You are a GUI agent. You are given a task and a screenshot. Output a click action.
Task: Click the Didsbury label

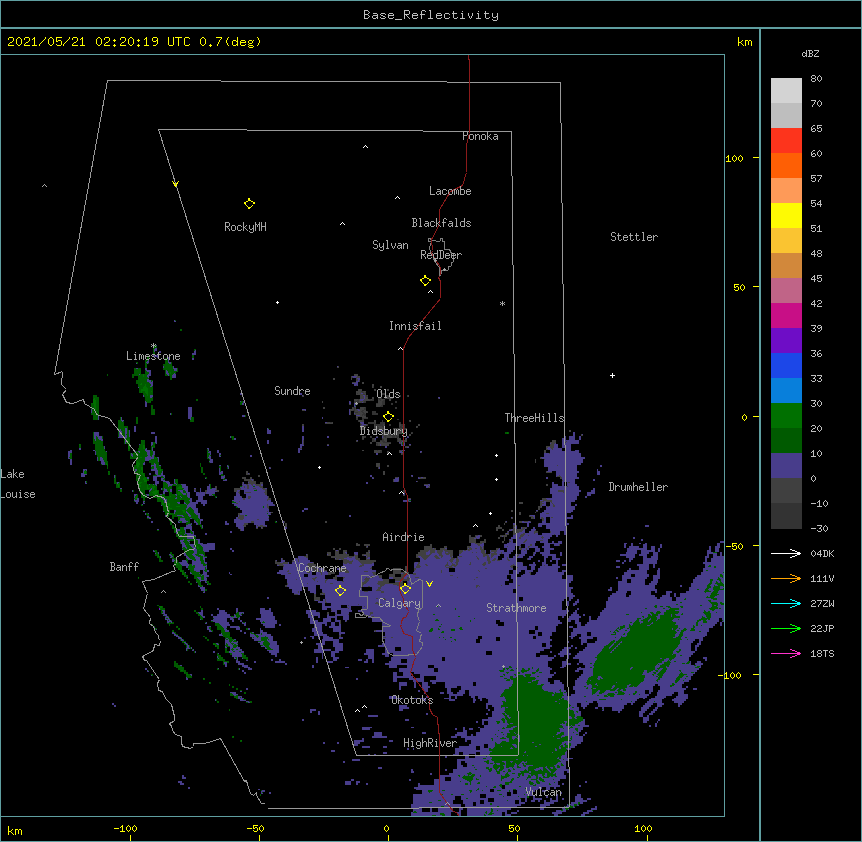(384, 431)
